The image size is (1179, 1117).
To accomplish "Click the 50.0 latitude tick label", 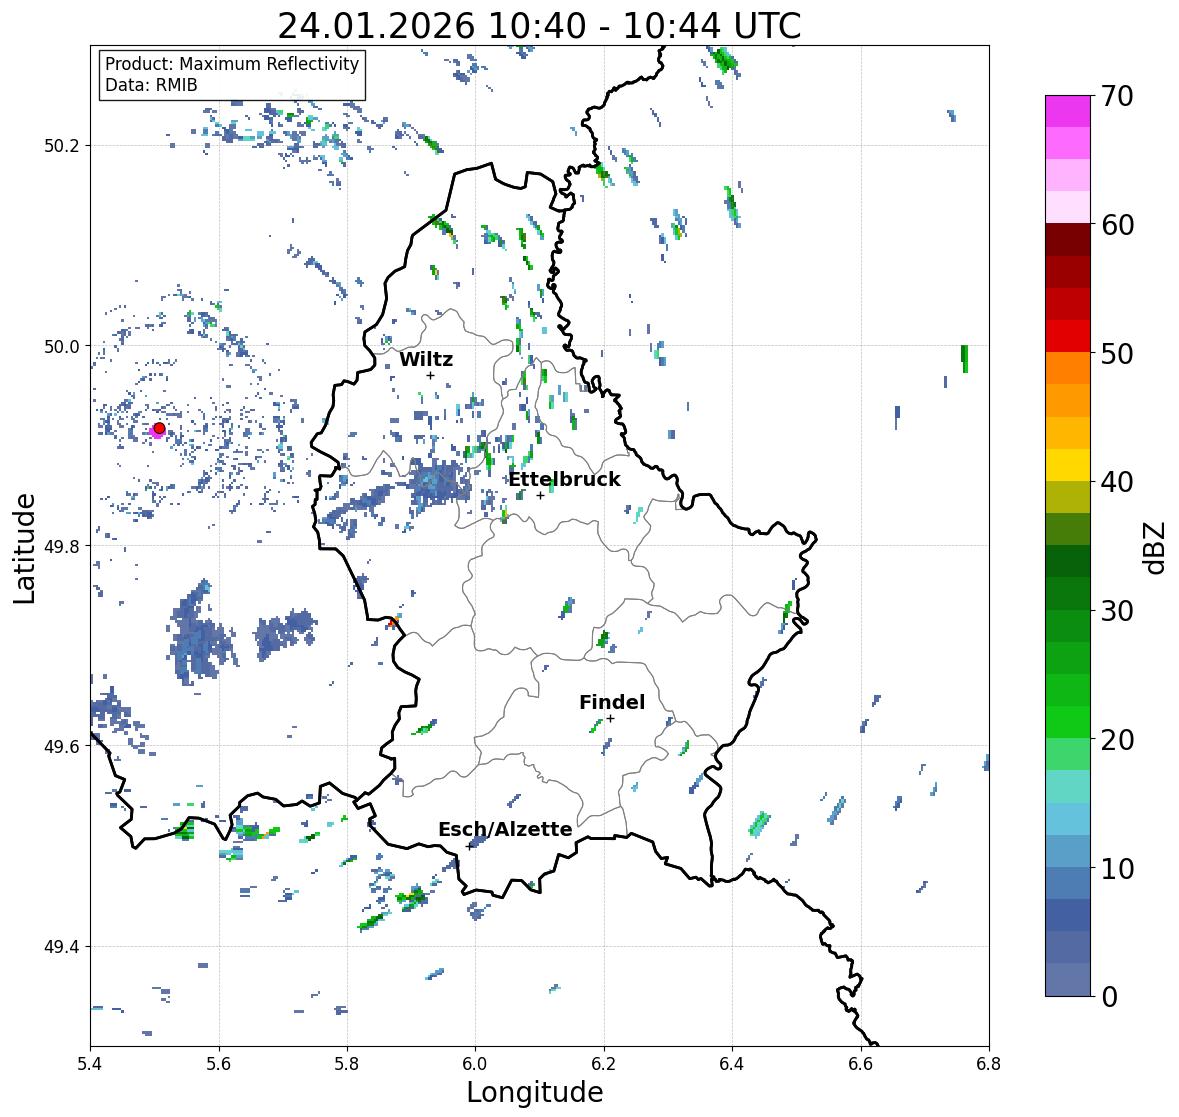I will coord(62,347).
